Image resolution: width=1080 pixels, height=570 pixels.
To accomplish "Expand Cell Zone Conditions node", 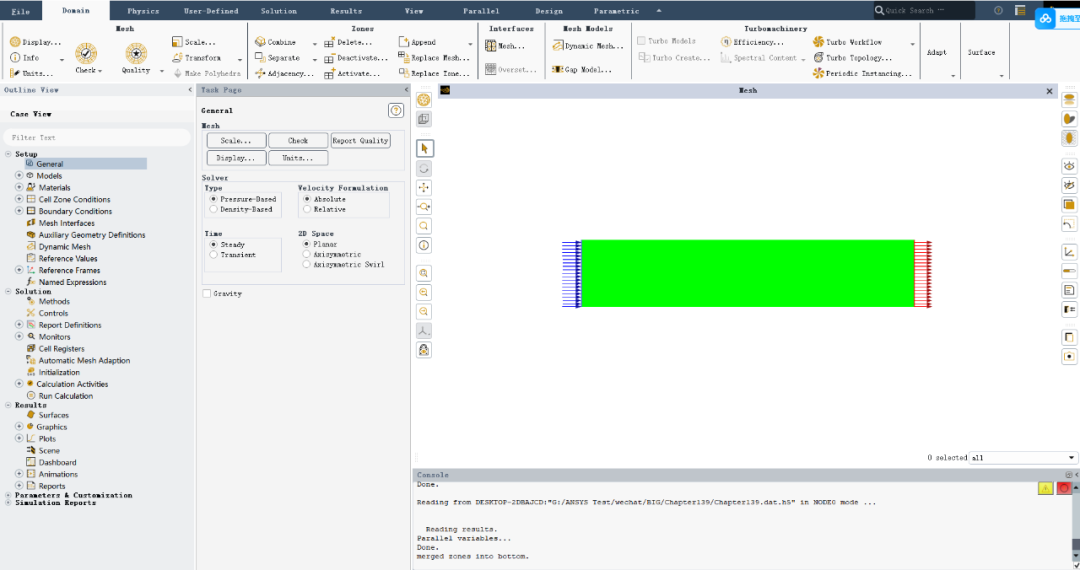I will click(19, 199).
